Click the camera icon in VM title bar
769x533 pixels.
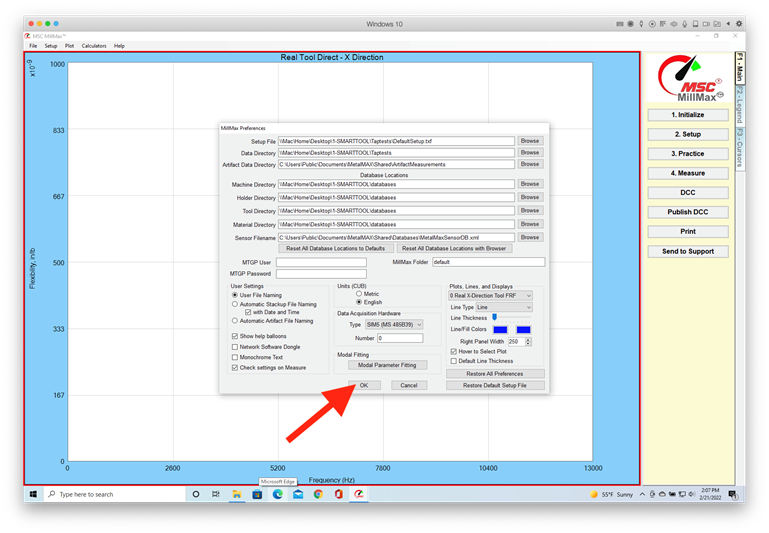click(x=706, y=24)
